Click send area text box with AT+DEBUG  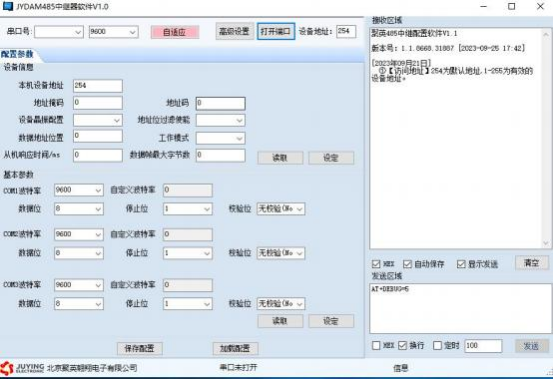tap(461, 308)
